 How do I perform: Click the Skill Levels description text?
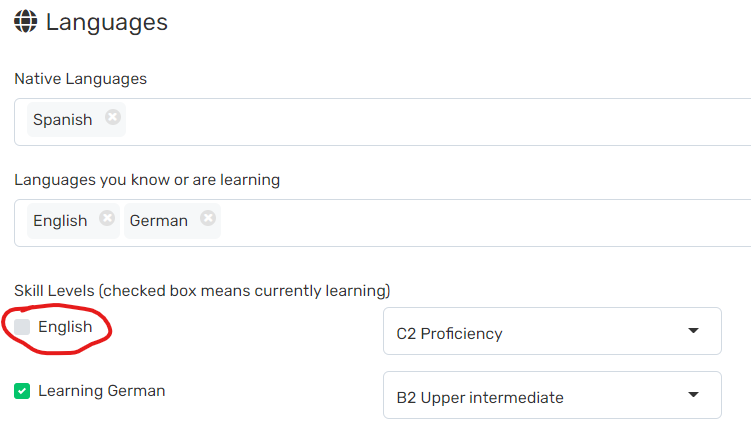tap(201, 291)
